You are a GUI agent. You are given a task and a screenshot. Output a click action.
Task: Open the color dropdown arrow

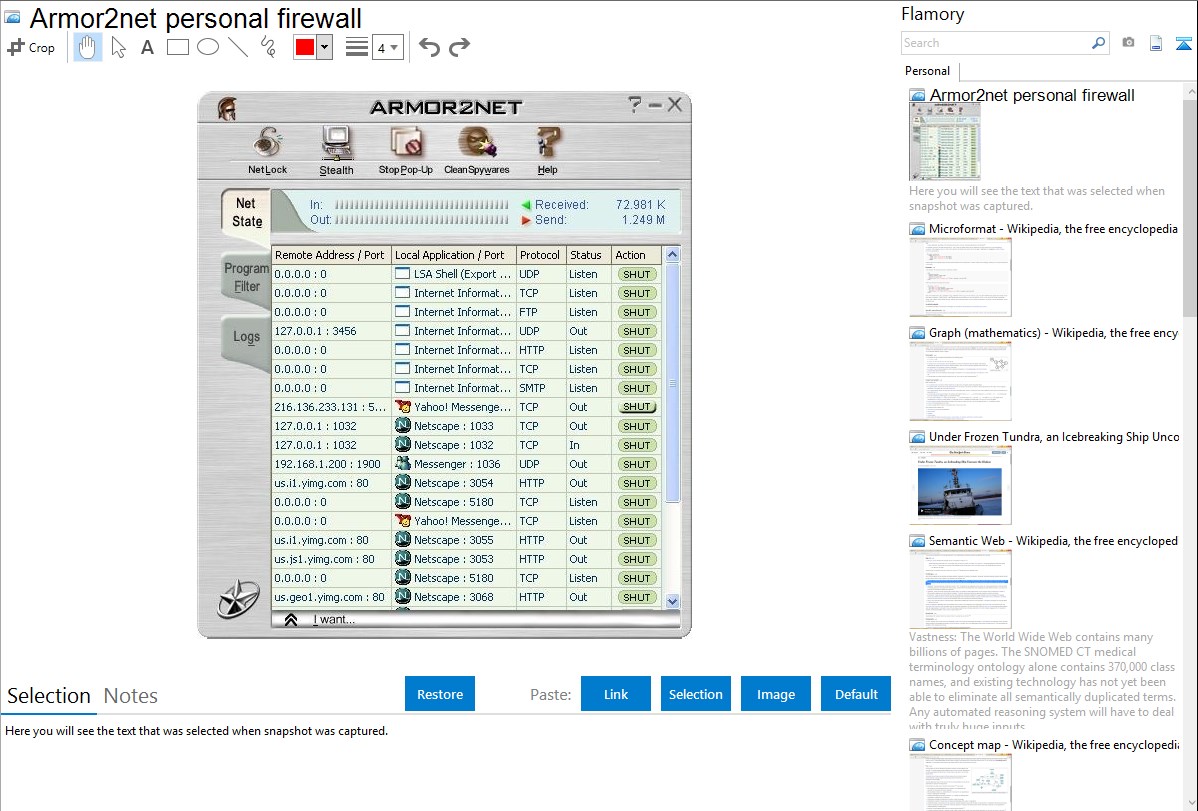(x=325, y=47)
